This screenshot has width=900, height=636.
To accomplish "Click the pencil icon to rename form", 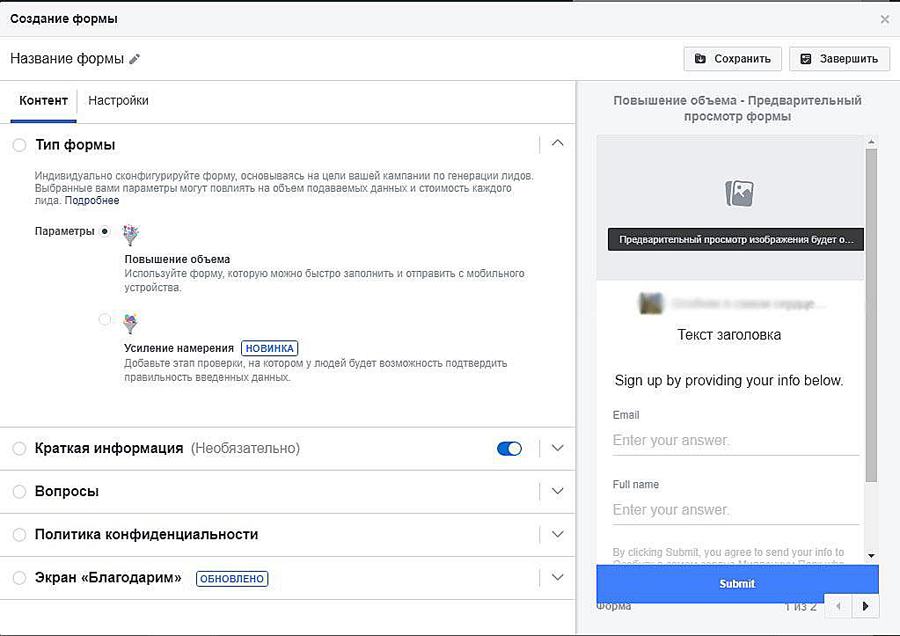I will point(135,59).
